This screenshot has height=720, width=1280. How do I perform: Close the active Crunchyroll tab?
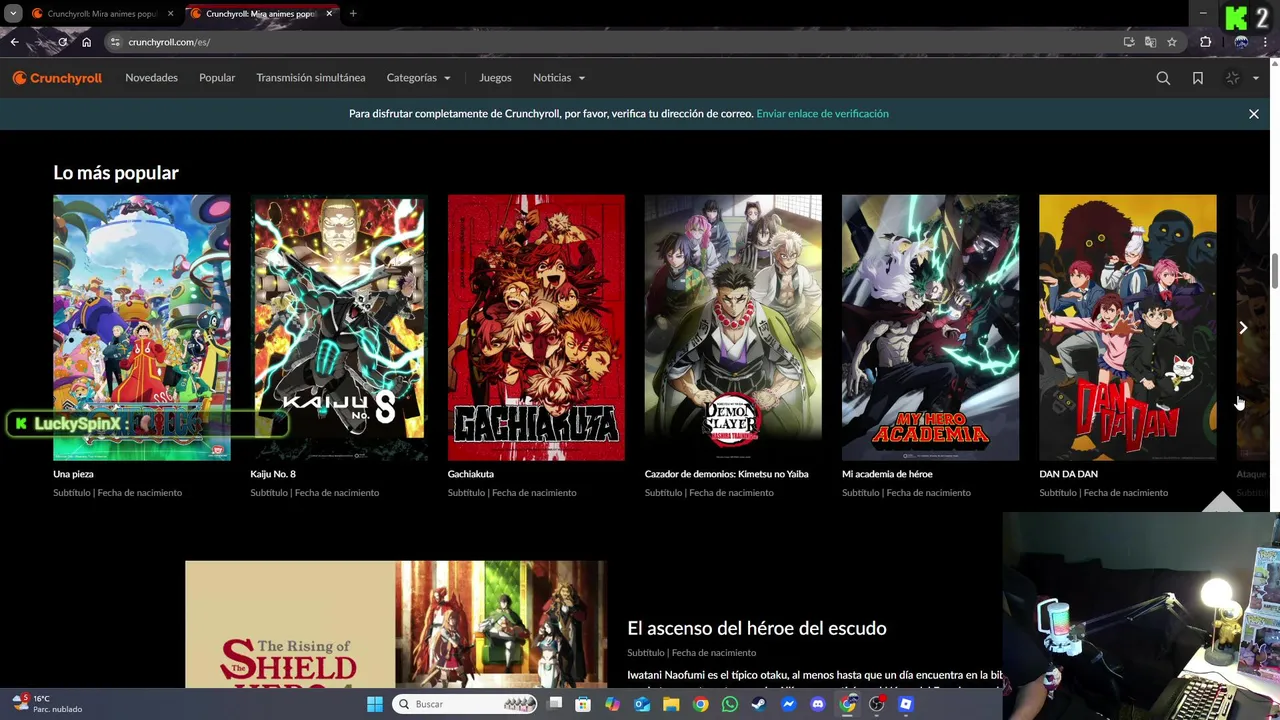[x=328, y=14]
